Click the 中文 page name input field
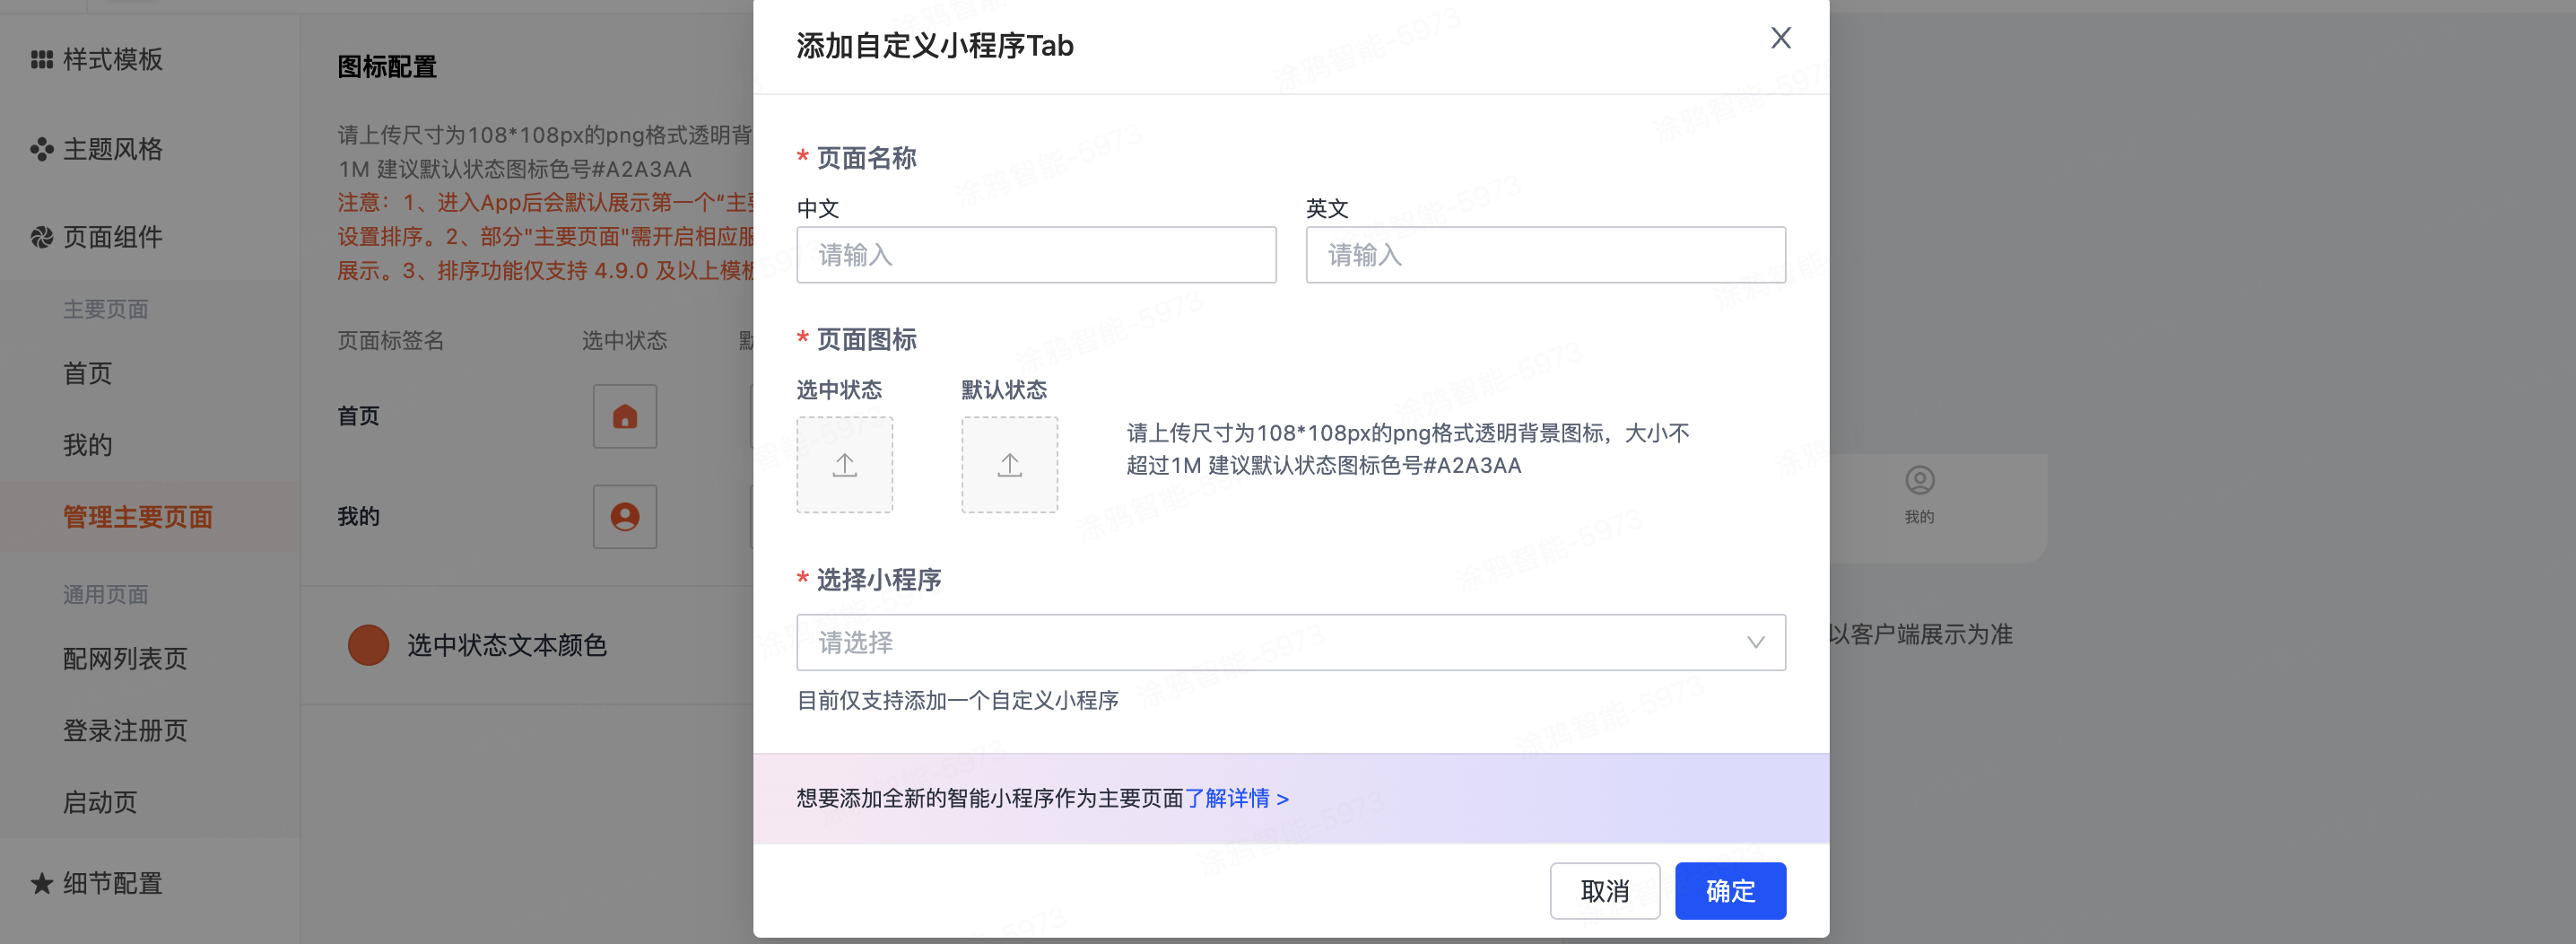This screenshot has width=2576, height=944. [1036, 255]
